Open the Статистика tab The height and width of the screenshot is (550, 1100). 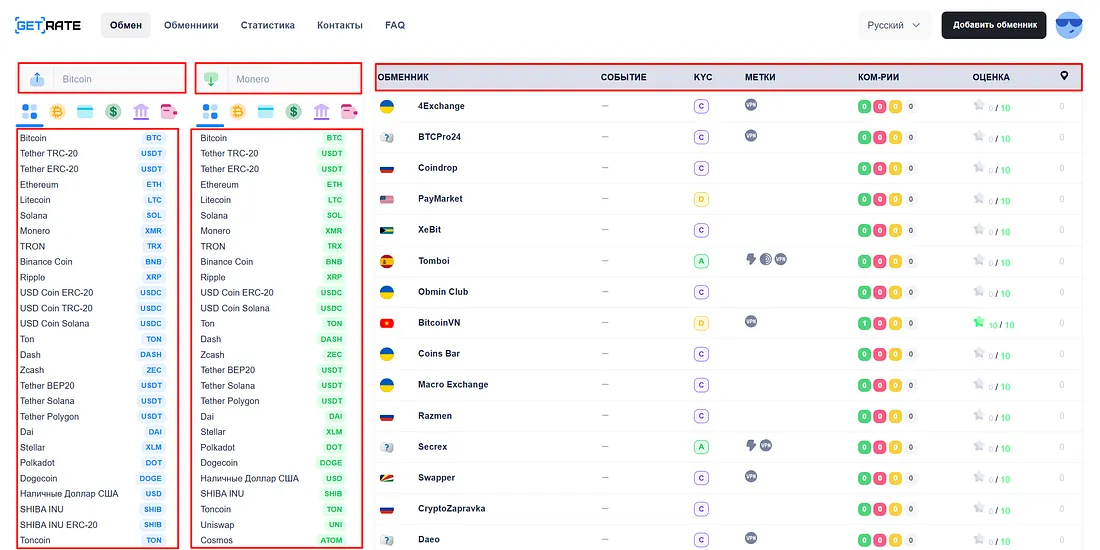[267, 25]
